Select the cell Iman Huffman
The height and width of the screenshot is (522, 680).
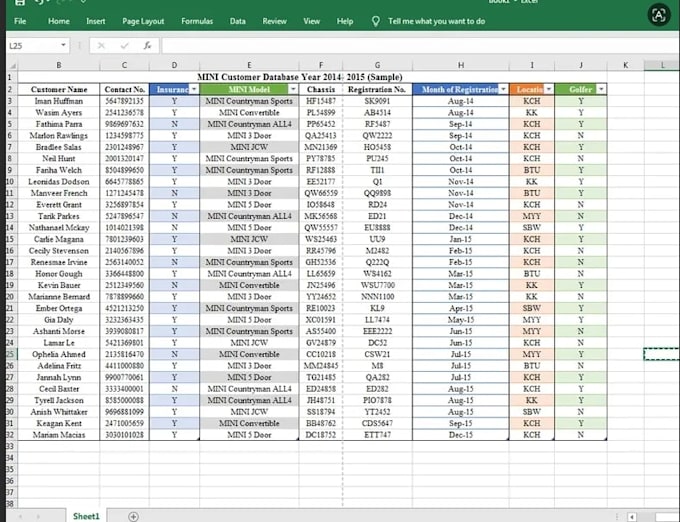click(59, 101)
